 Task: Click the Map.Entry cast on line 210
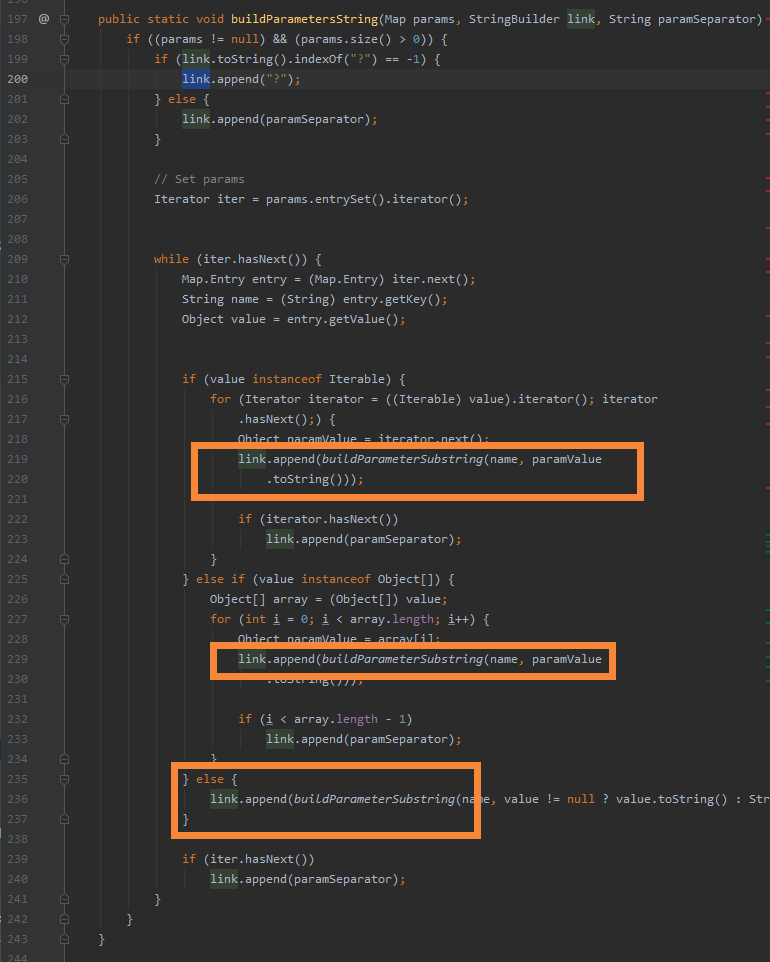click(x=346, y=279)
